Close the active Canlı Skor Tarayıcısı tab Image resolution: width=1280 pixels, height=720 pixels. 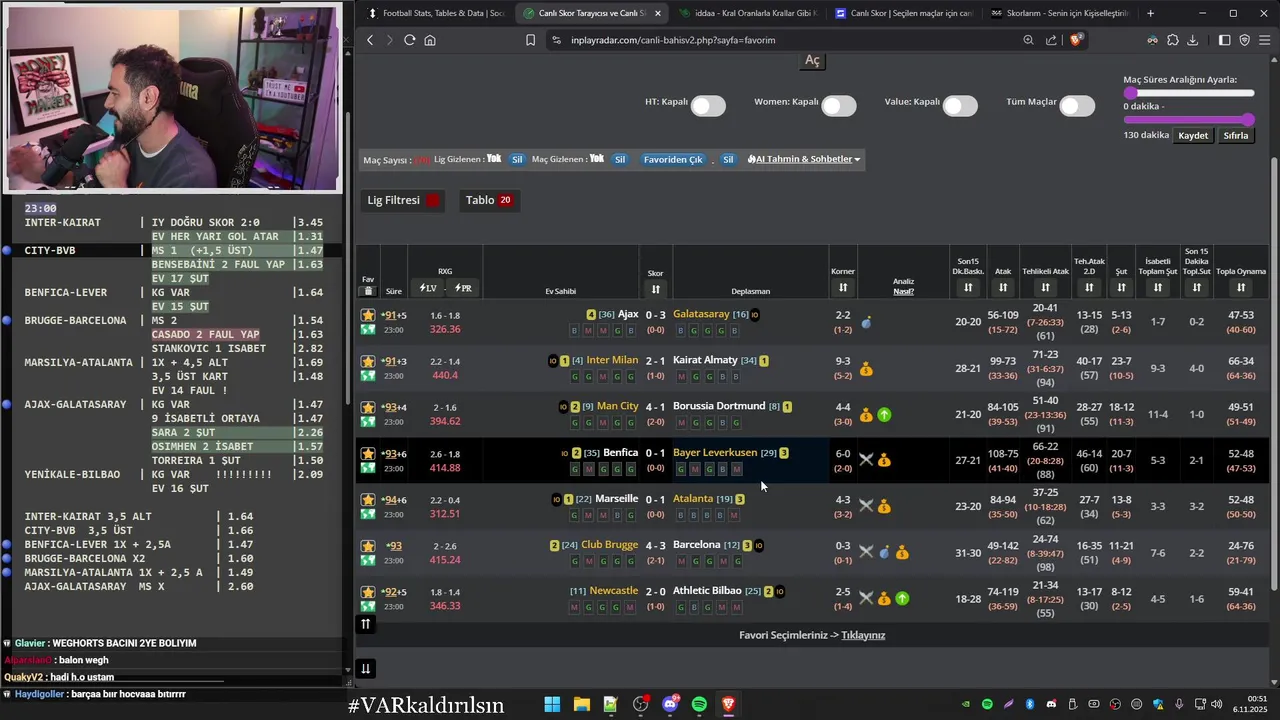click(x=657, y=13)
